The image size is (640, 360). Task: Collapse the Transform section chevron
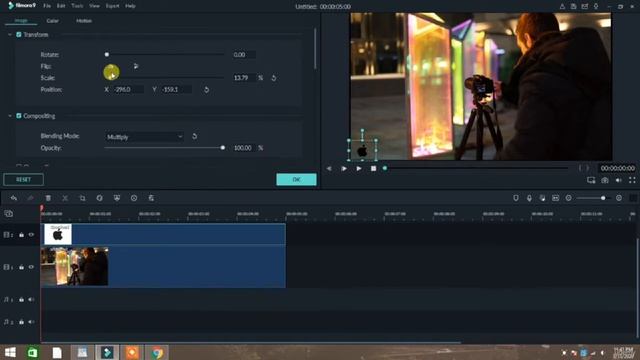coord(10,35)
